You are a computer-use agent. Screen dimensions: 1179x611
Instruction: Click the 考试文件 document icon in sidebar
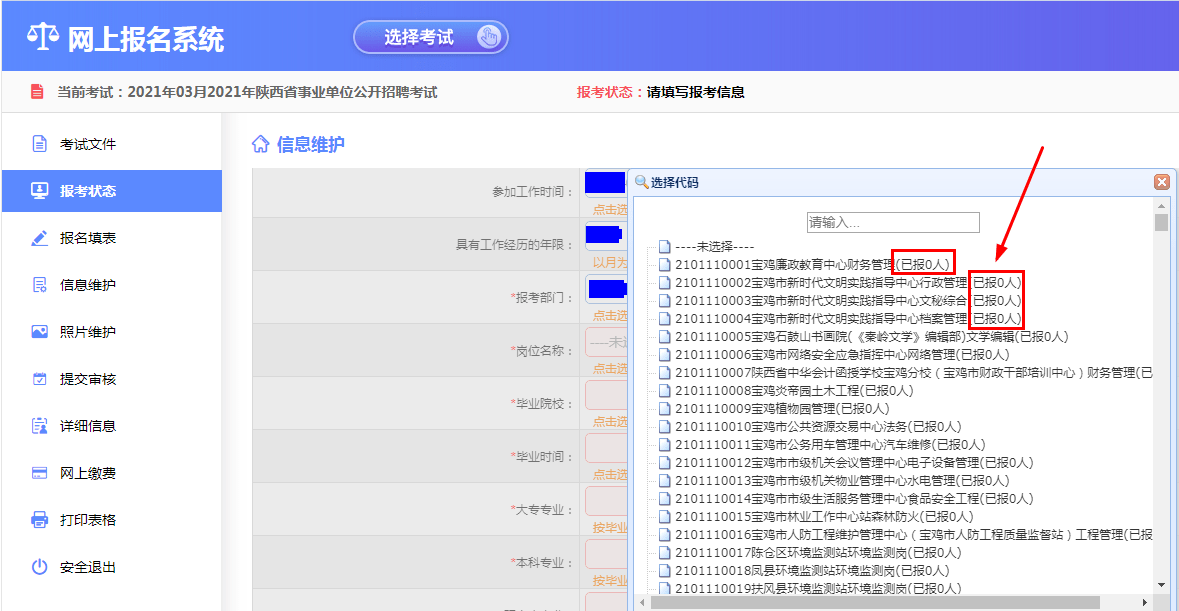[x=39, y=144]
